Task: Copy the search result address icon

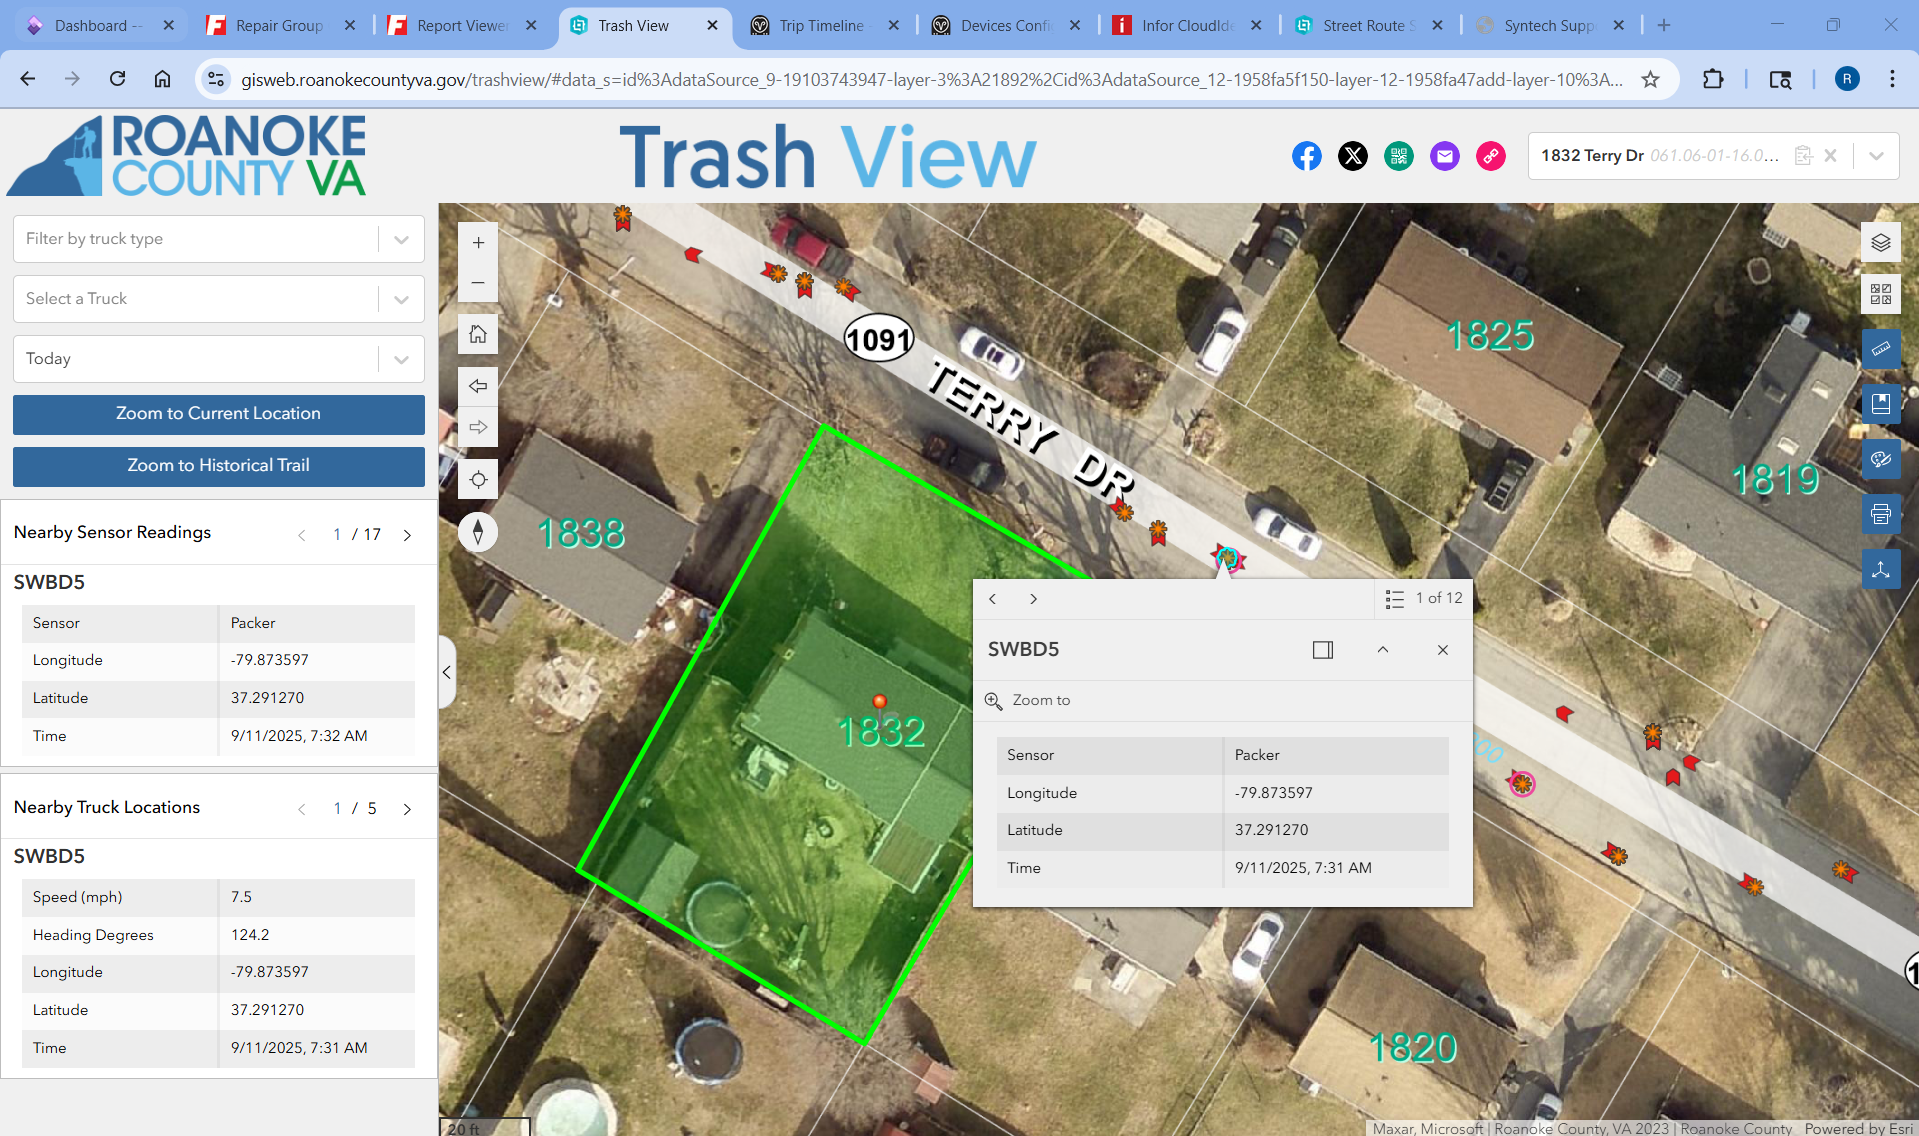Action: (x=1803, y=156)
